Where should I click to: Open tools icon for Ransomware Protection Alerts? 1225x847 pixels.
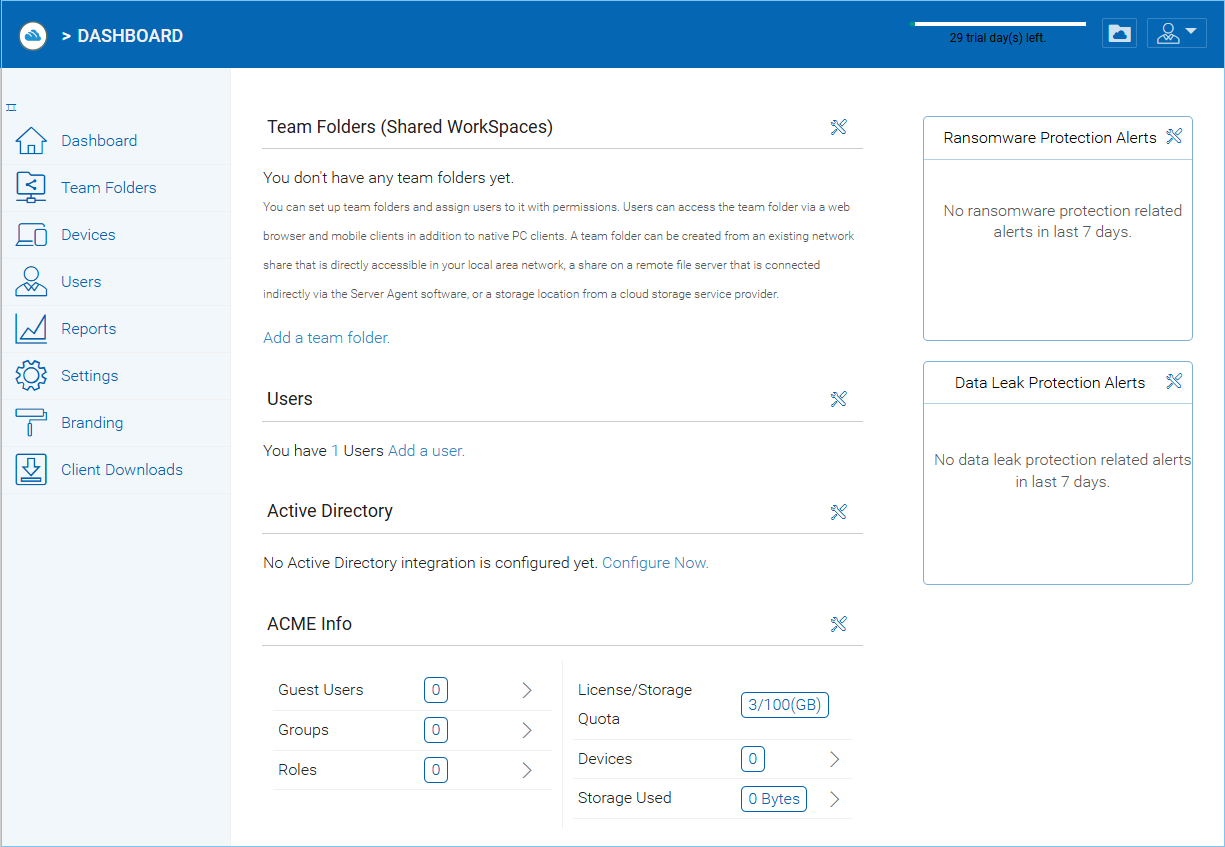[x=1174, y=136]
